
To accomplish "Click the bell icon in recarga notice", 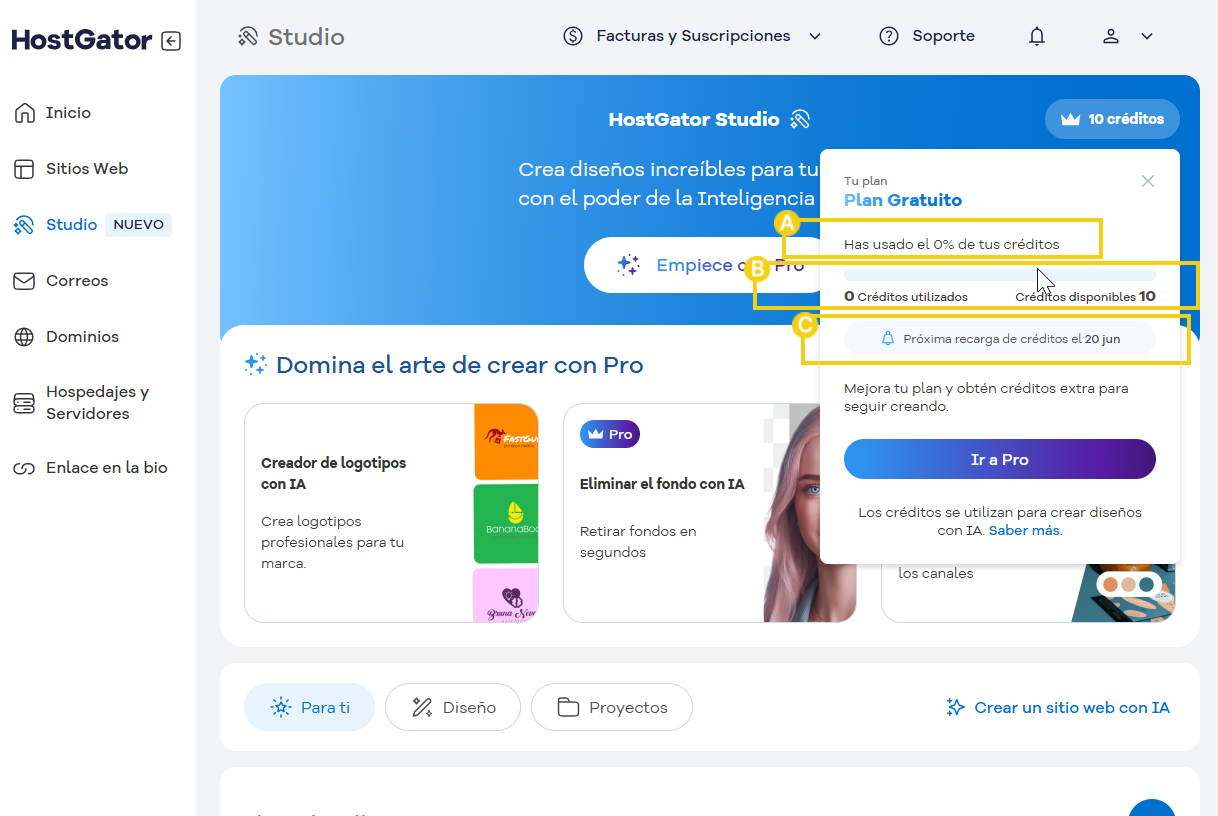I will (x=888, y=339).
